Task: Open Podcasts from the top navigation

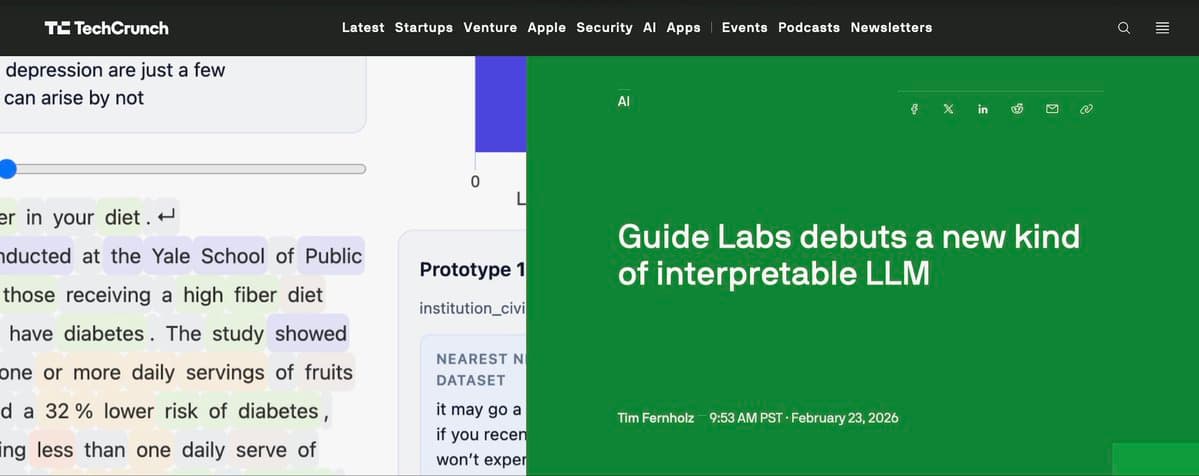Action: (x=809, y=28)
